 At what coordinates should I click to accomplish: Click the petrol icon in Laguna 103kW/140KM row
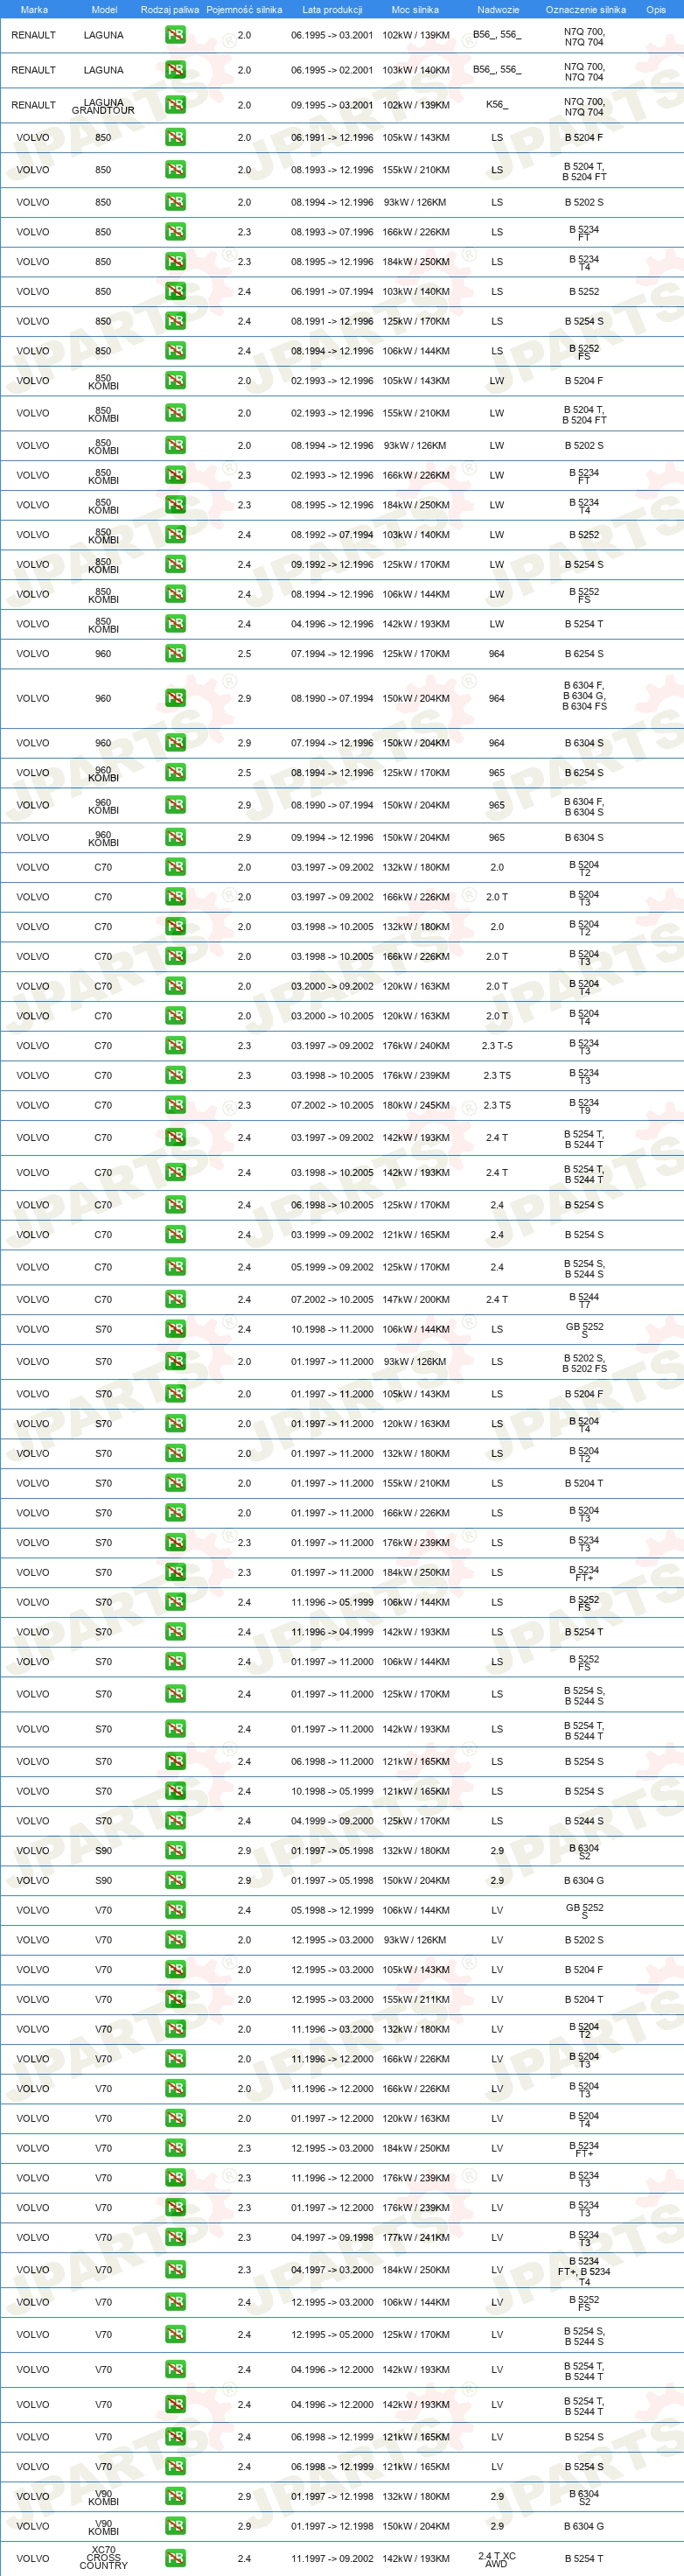click(175, 70)
